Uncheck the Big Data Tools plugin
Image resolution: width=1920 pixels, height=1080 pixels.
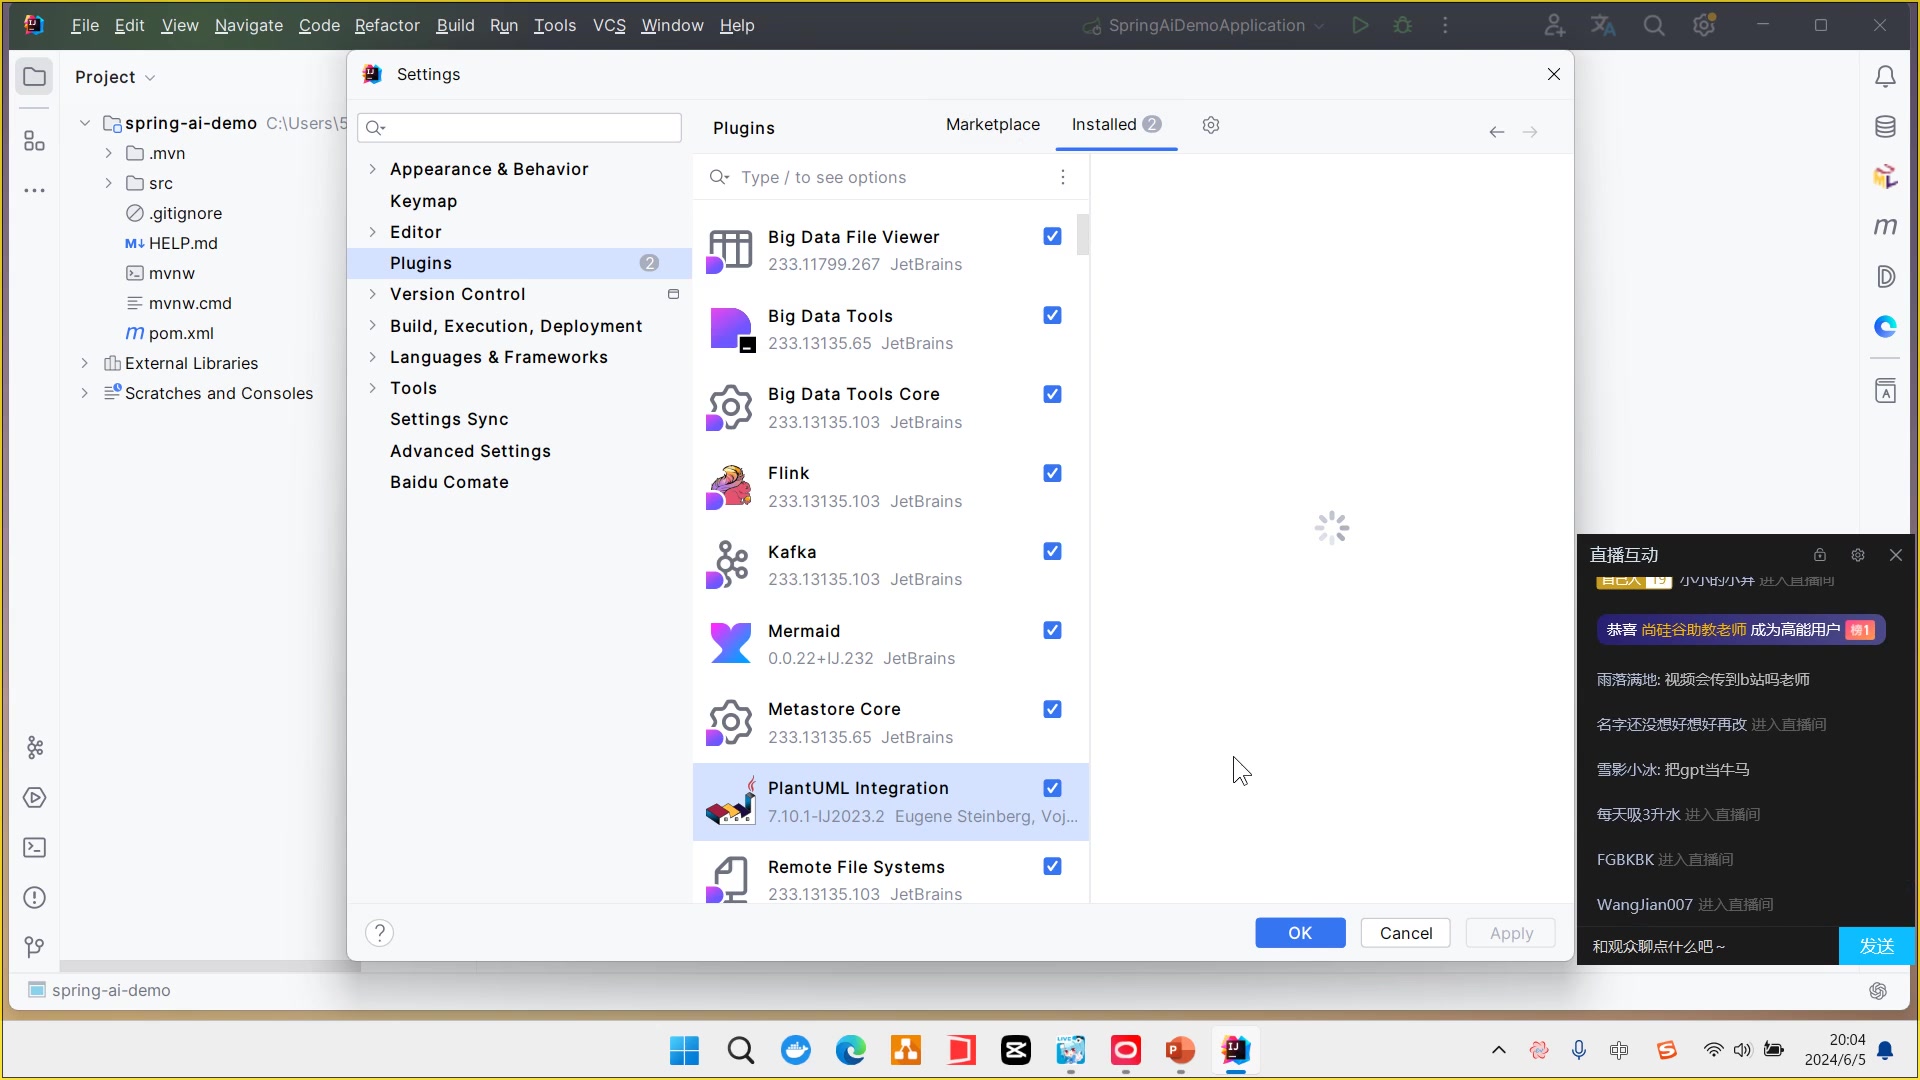[x=1052, y=315]
